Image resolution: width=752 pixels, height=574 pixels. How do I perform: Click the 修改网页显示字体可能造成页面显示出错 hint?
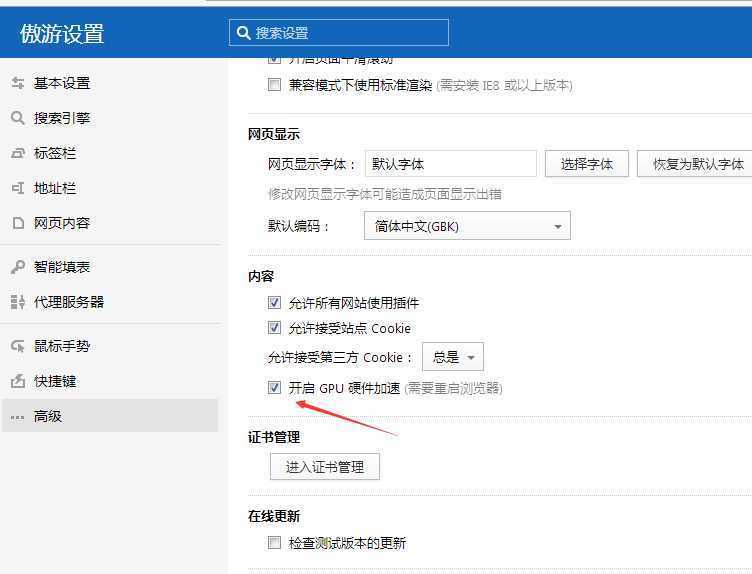coord(385,194)
